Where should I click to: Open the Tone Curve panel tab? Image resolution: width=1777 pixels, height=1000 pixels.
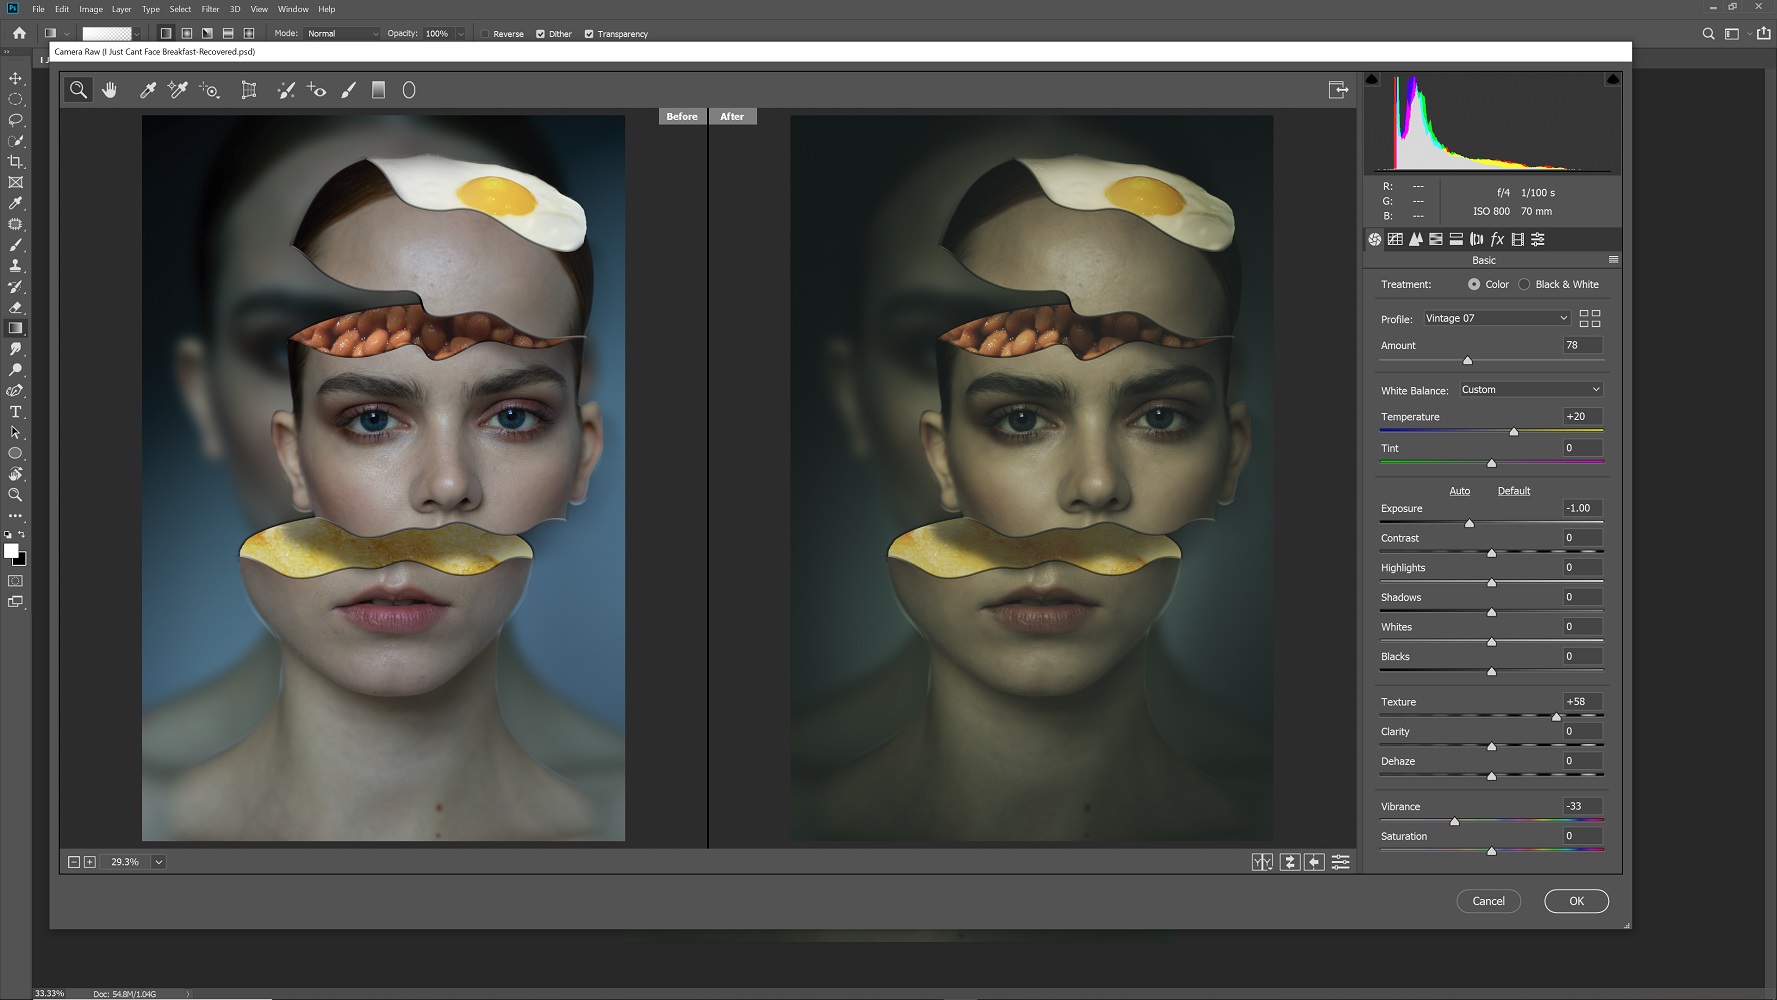tap(1395, 239)
